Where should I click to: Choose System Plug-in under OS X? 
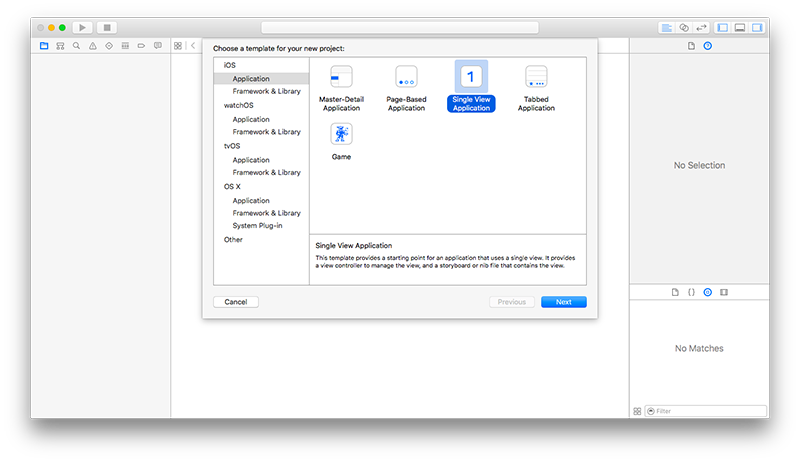click(257, 226)
